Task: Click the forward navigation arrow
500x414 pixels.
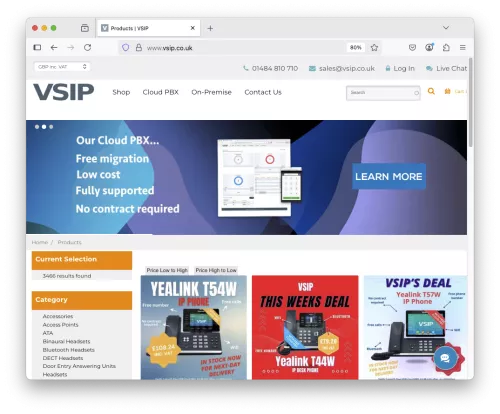Action: pyautogui.click(x=71, y=48)
